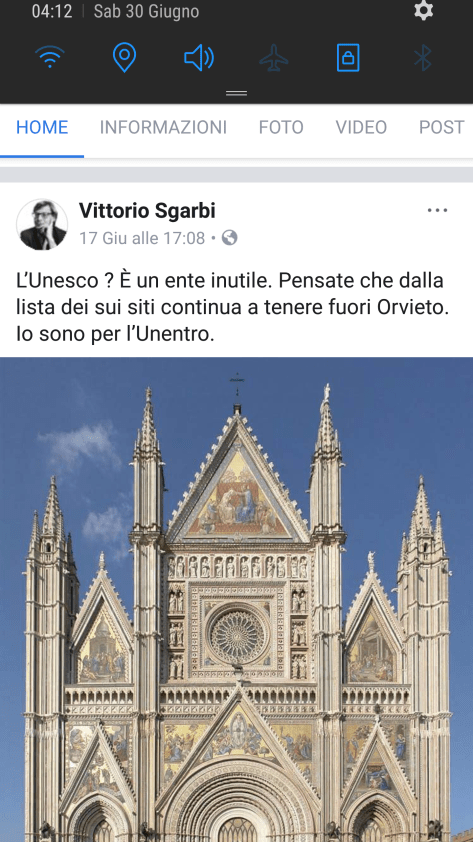Open the post options three-dots menu

(438, 210)
